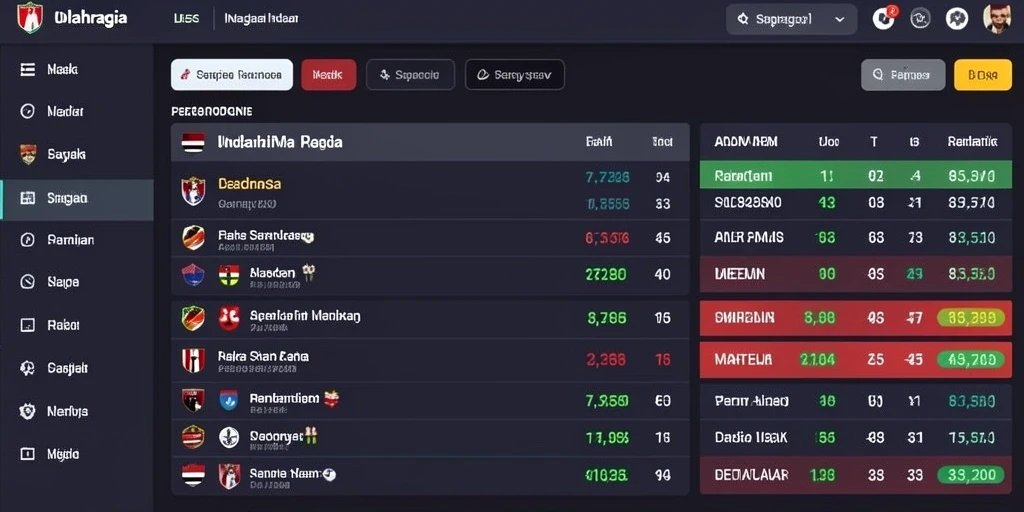Open Medar in the sidebar

(x=76, y=111)
